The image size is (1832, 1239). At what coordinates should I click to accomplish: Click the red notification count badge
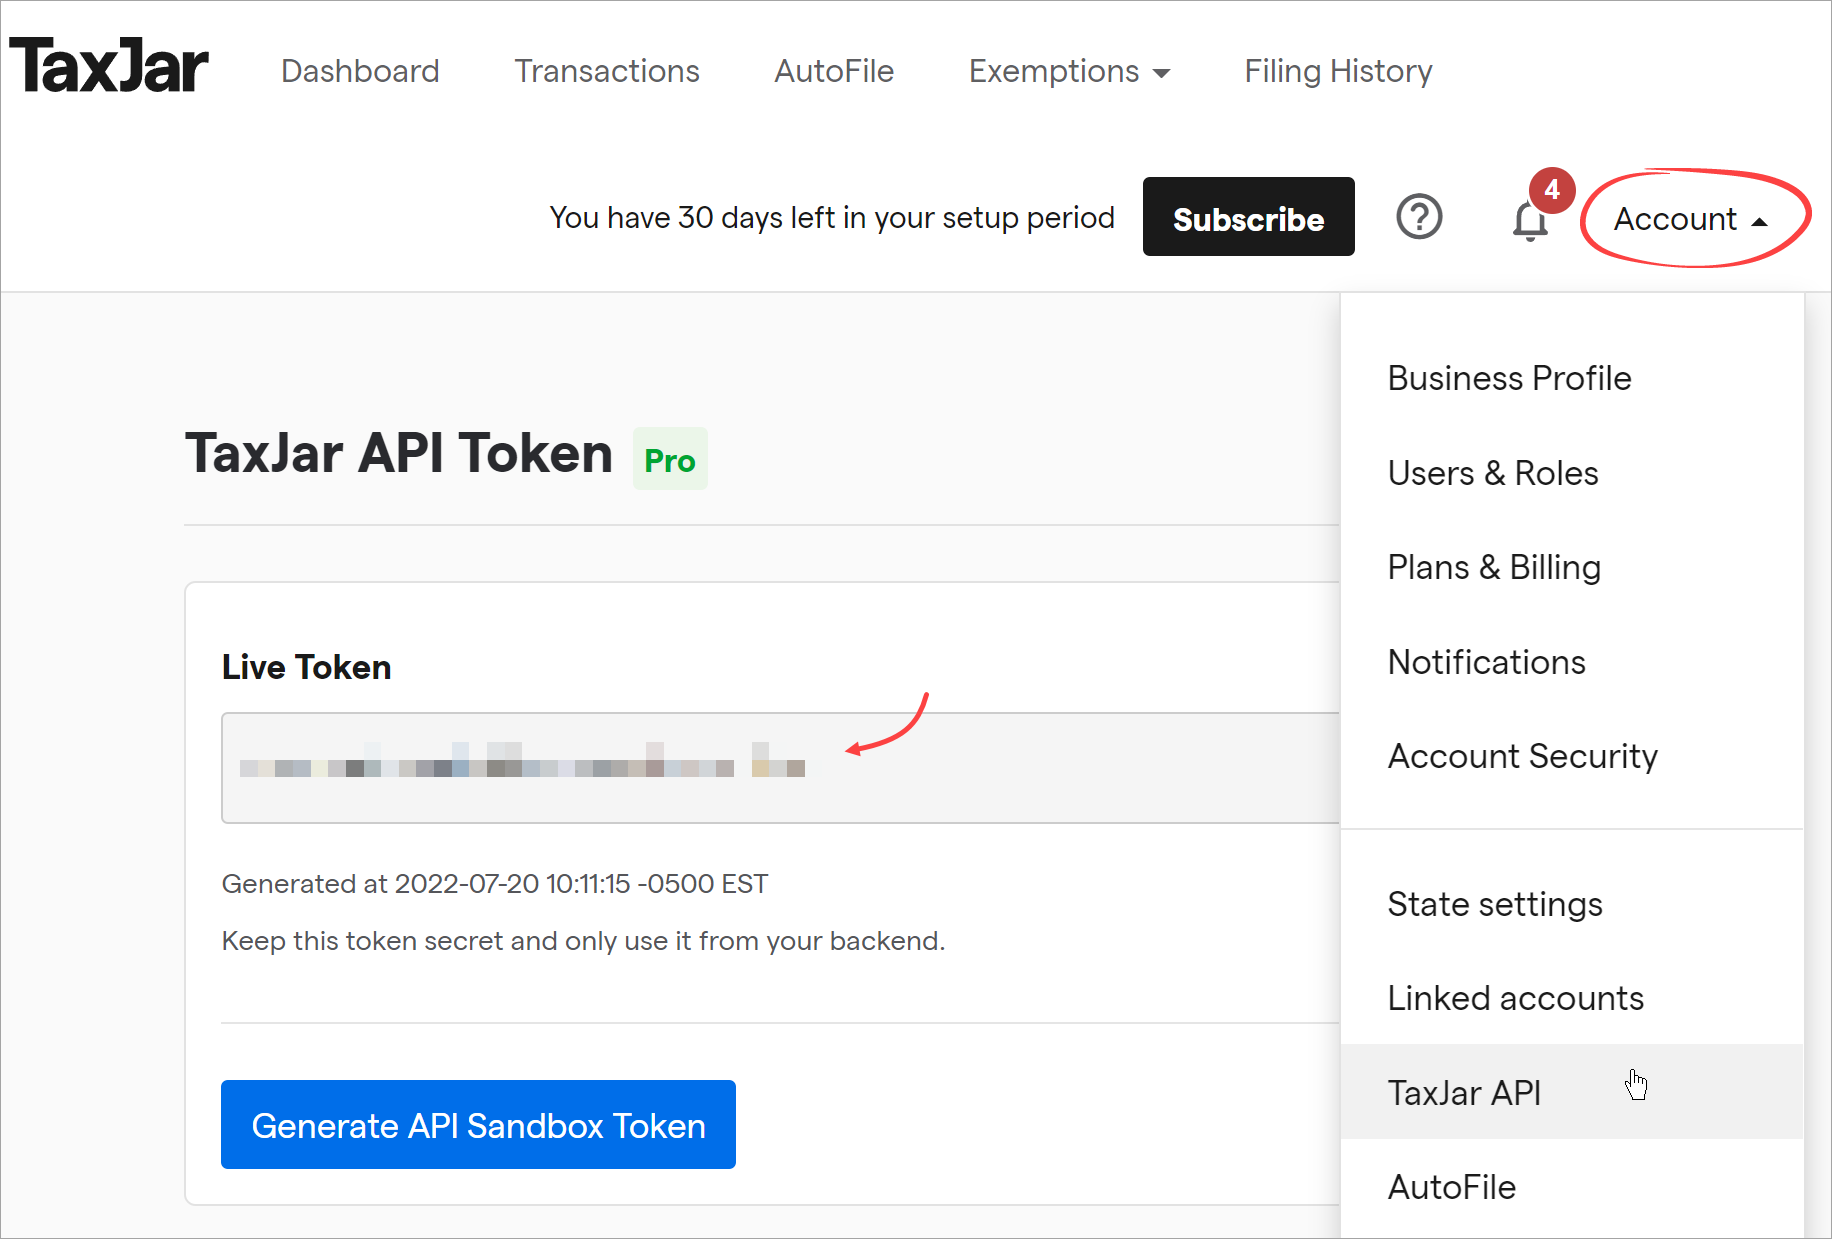point(1551,189)
